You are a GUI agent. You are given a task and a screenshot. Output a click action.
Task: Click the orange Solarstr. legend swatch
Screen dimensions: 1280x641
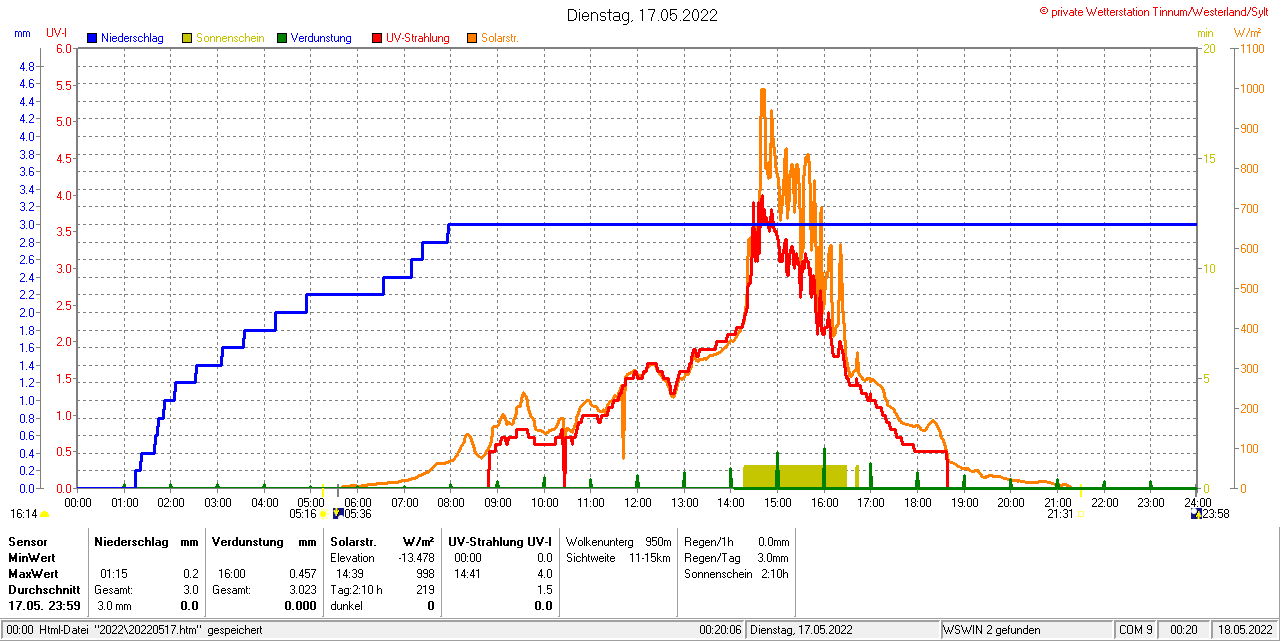[472, 38]
